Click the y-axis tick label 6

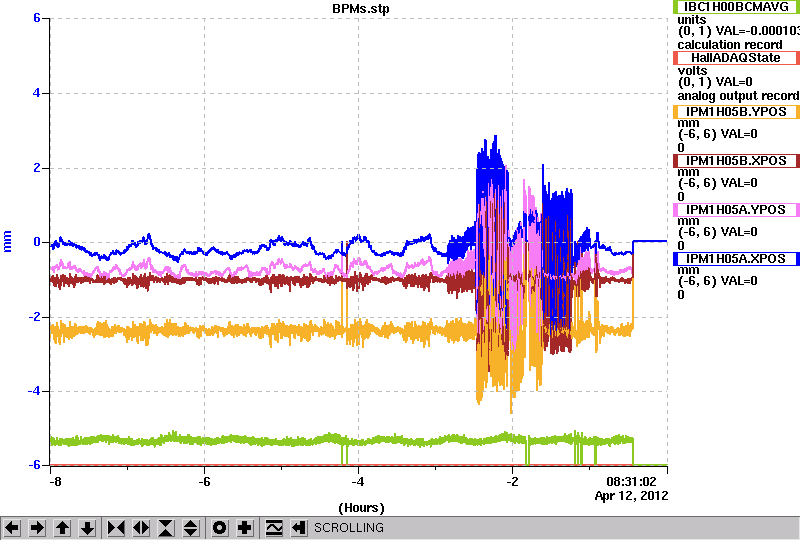[37, 18]
